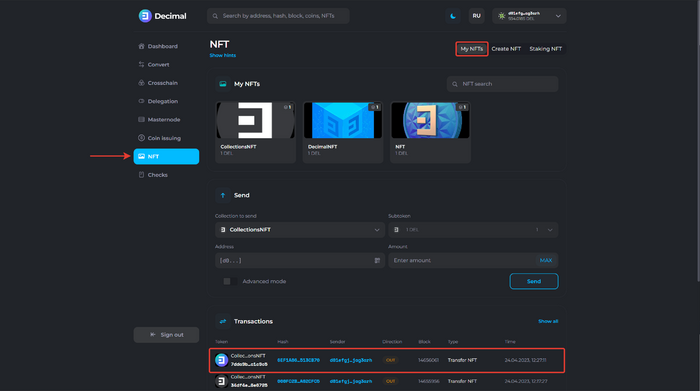Click token icon of first transaction
This screenshot has width=700, height=391.
coord(221,360)
